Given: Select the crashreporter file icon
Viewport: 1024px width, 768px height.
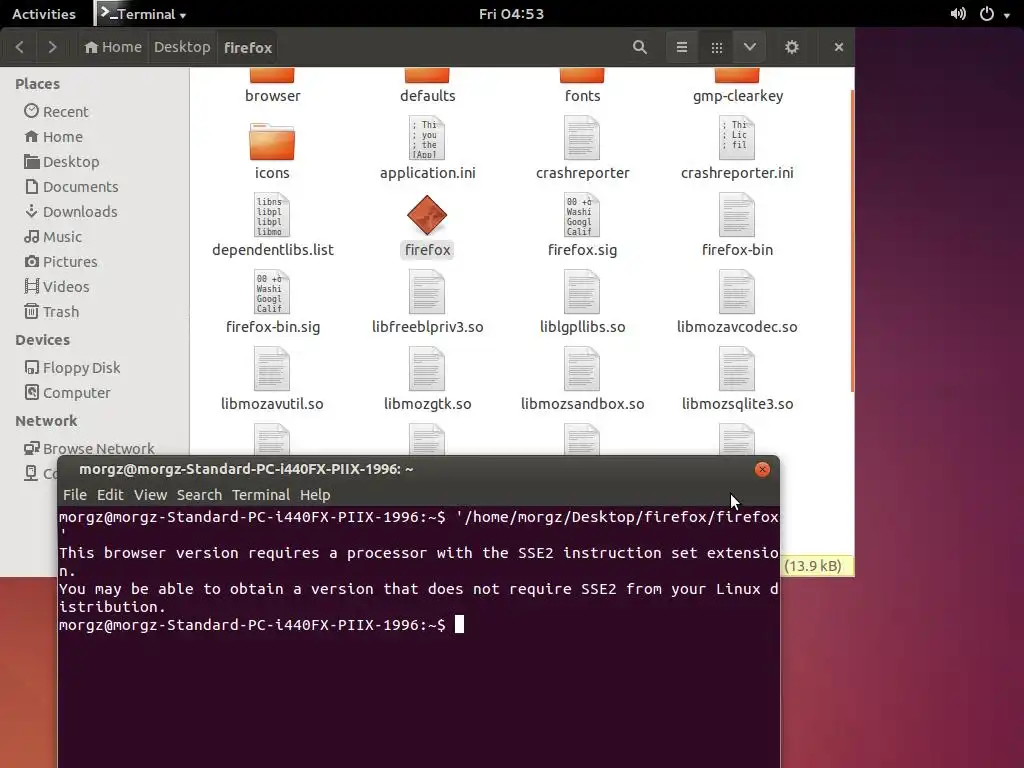Looking at the screenshot, I should coord(581,138).
